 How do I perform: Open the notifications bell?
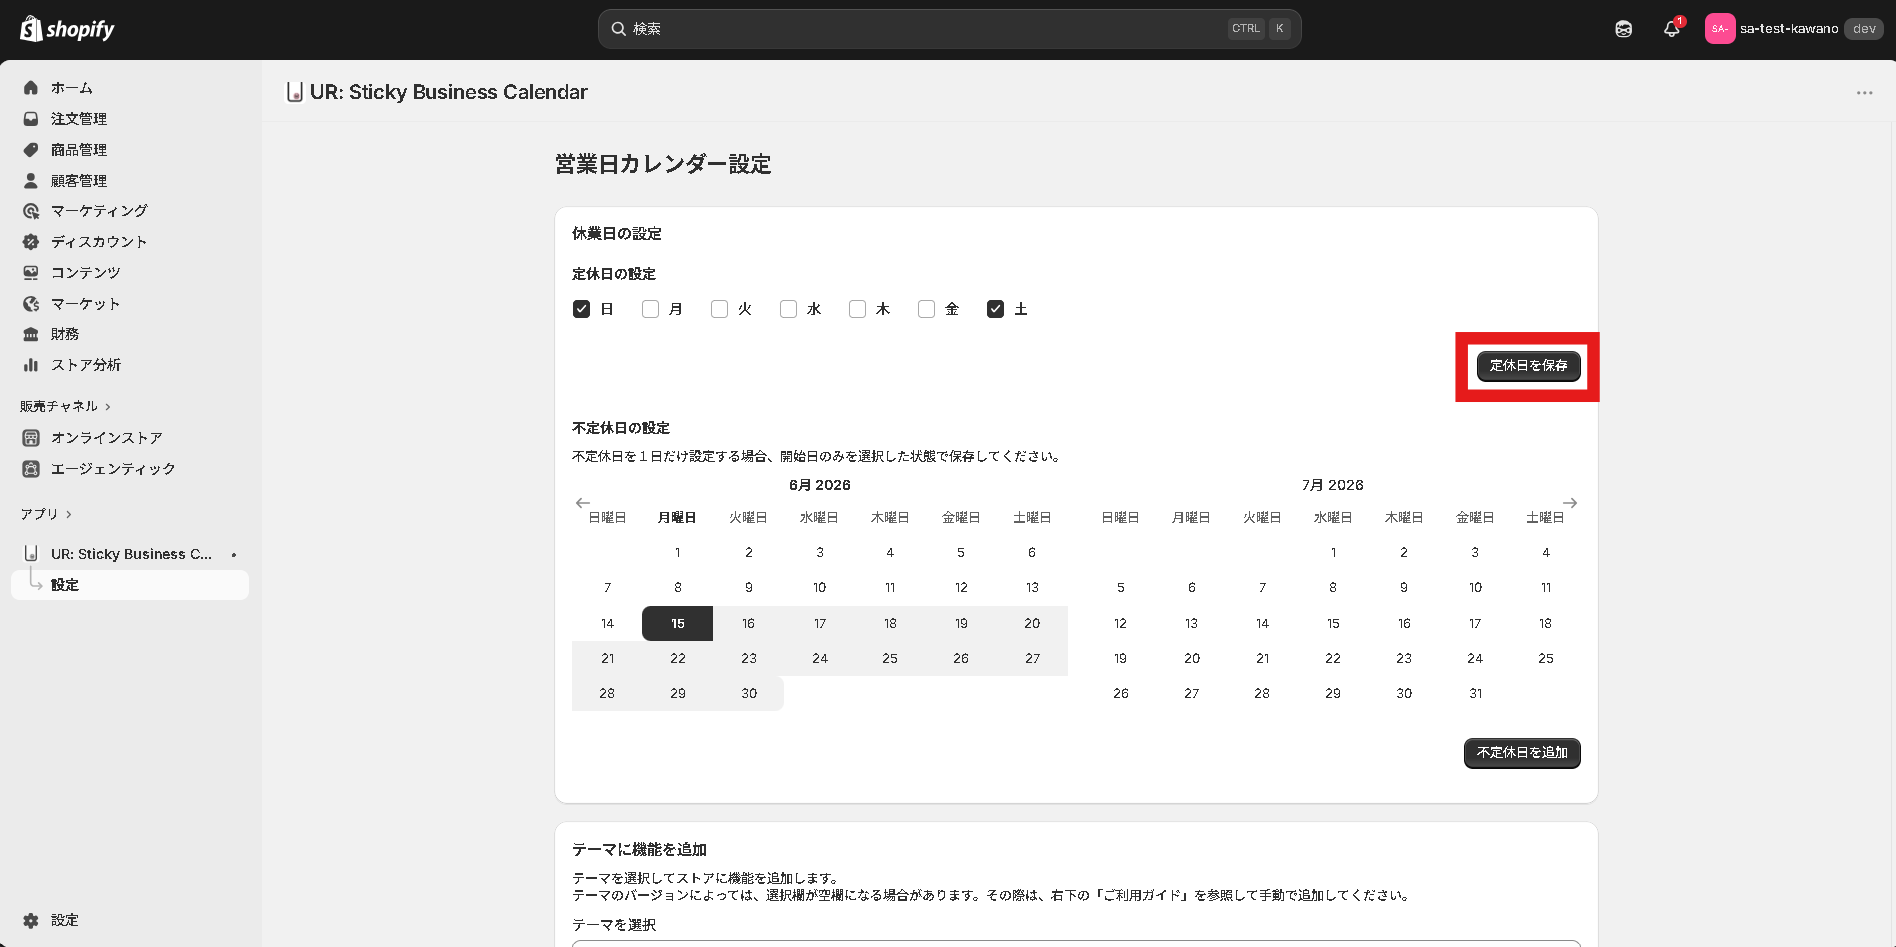click(x=1671, y=29)
